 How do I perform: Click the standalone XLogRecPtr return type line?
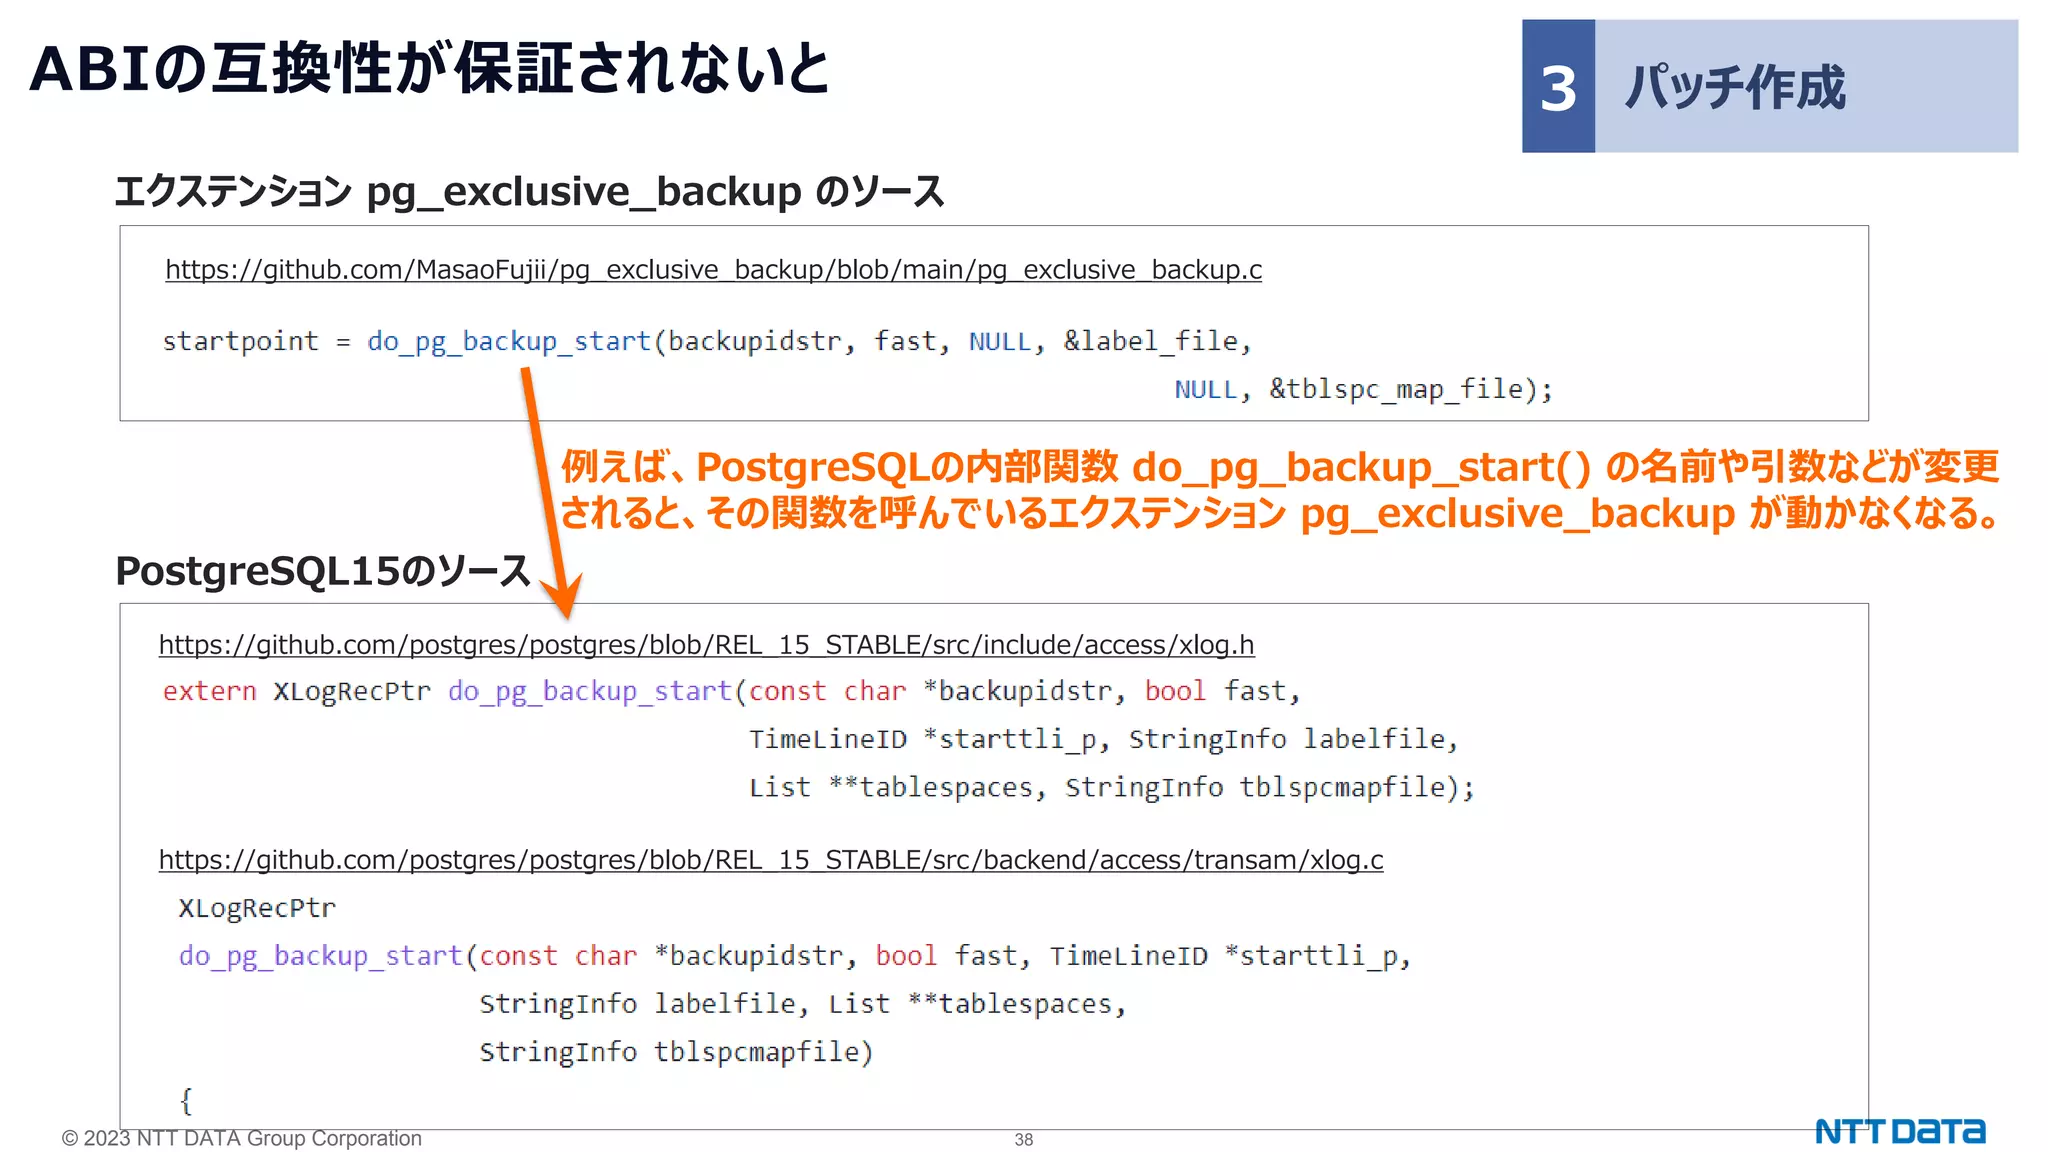pos(257,908)
